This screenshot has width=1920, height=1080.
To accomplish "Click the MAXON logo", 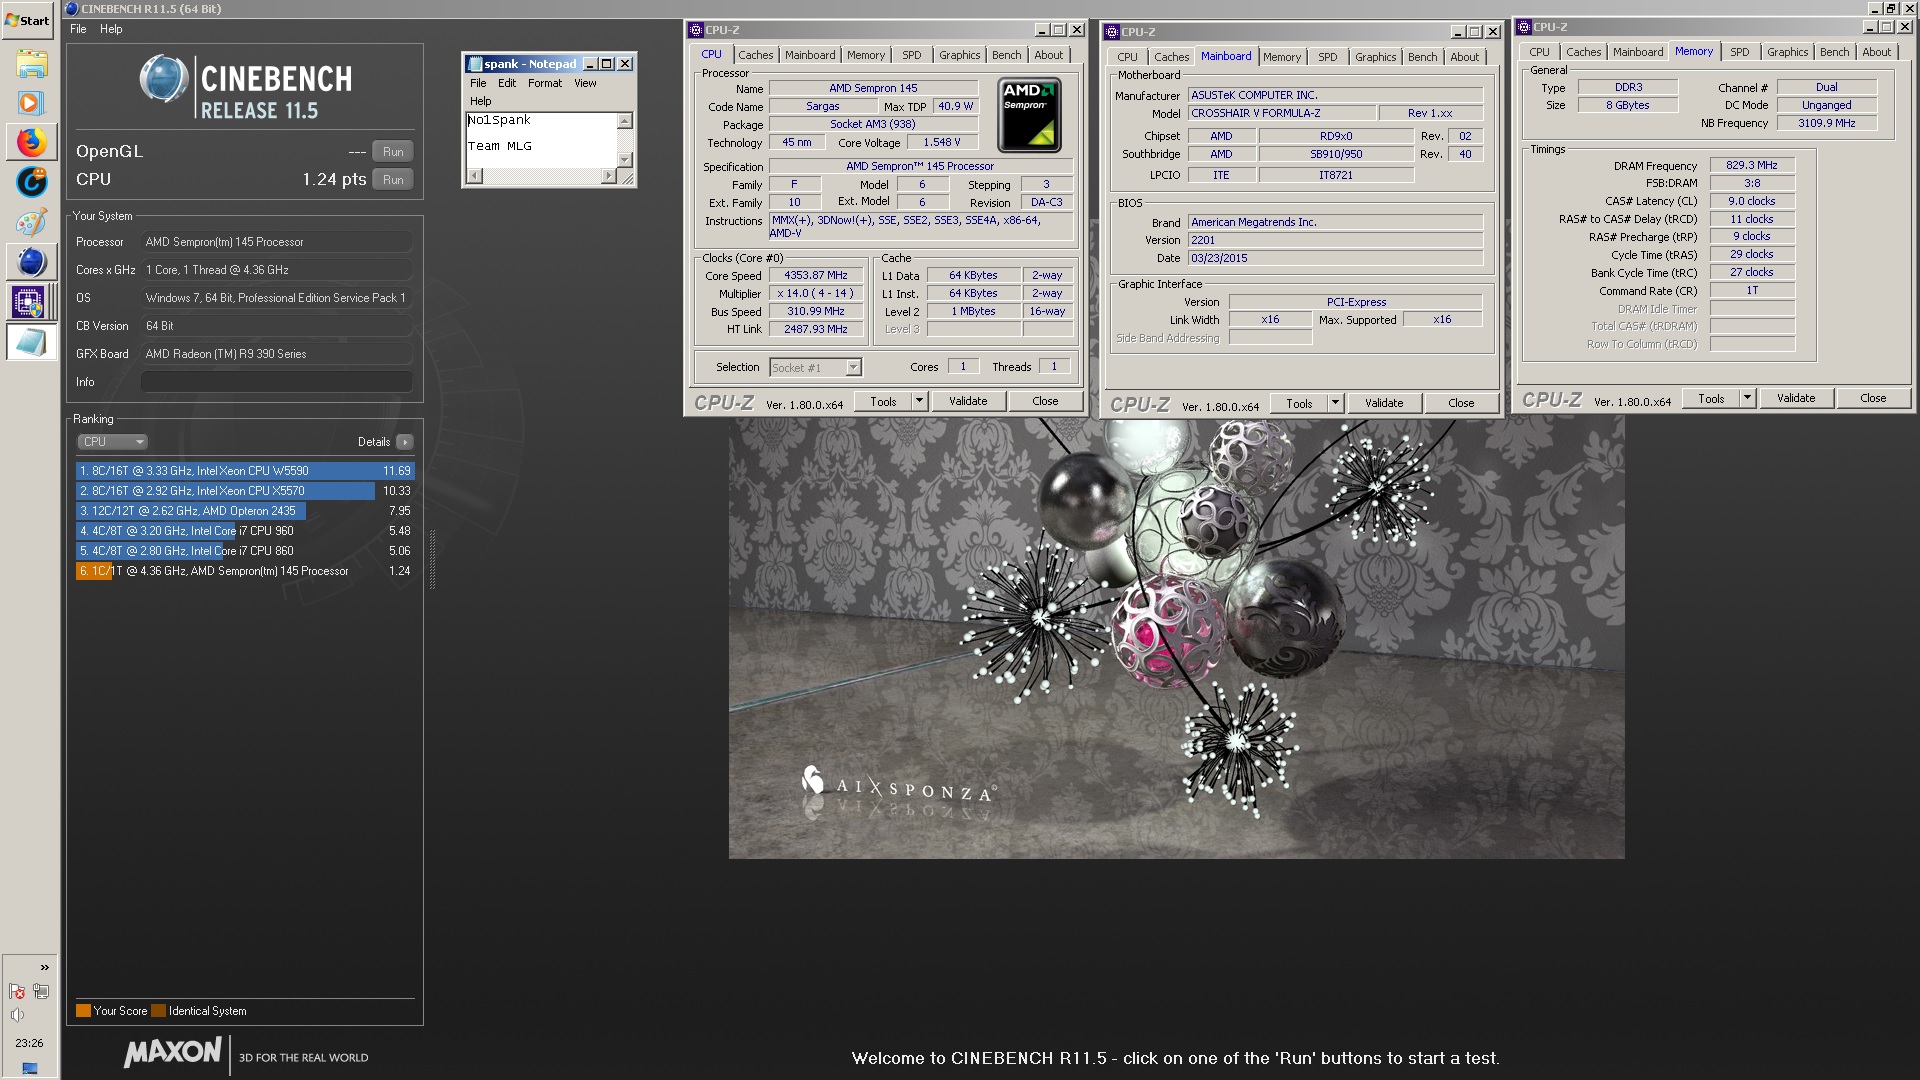I will 172,1053.
